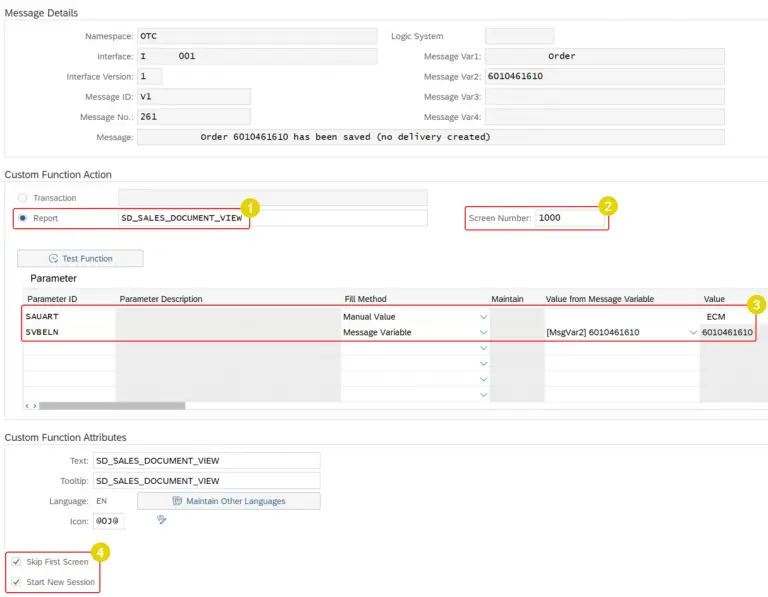The height and width of the screenshot is (597, 768).
Task: Click the parameter table horizontal scrollbar
Action: point(111,406)
